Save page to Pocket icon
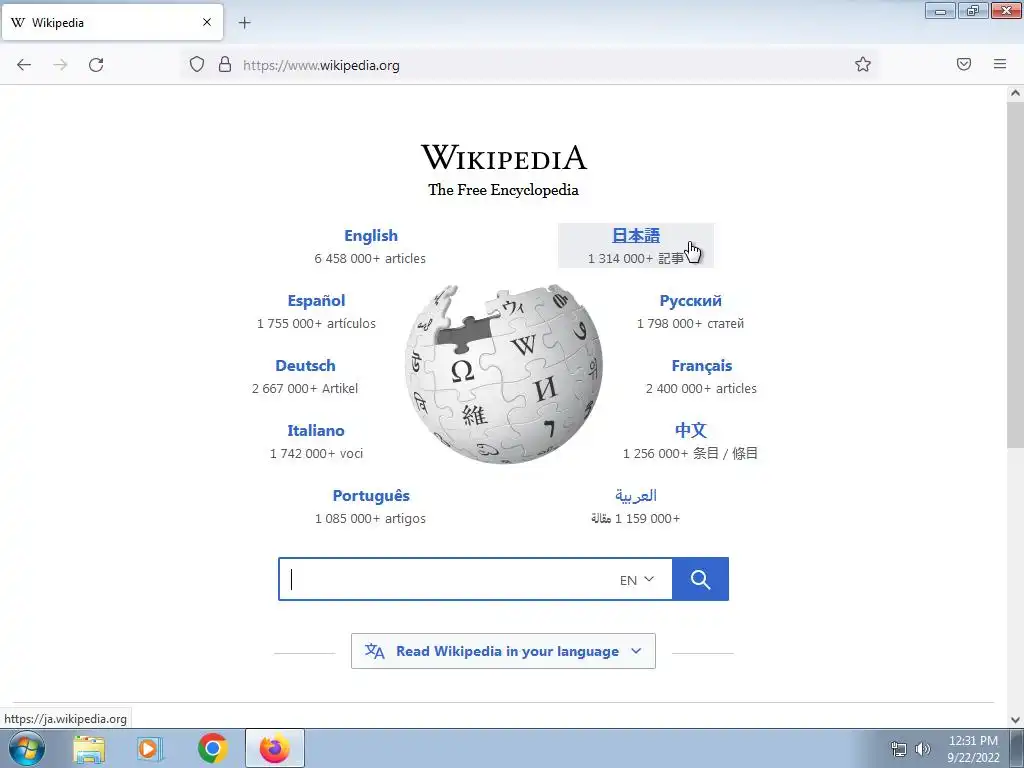 [964, 64]
